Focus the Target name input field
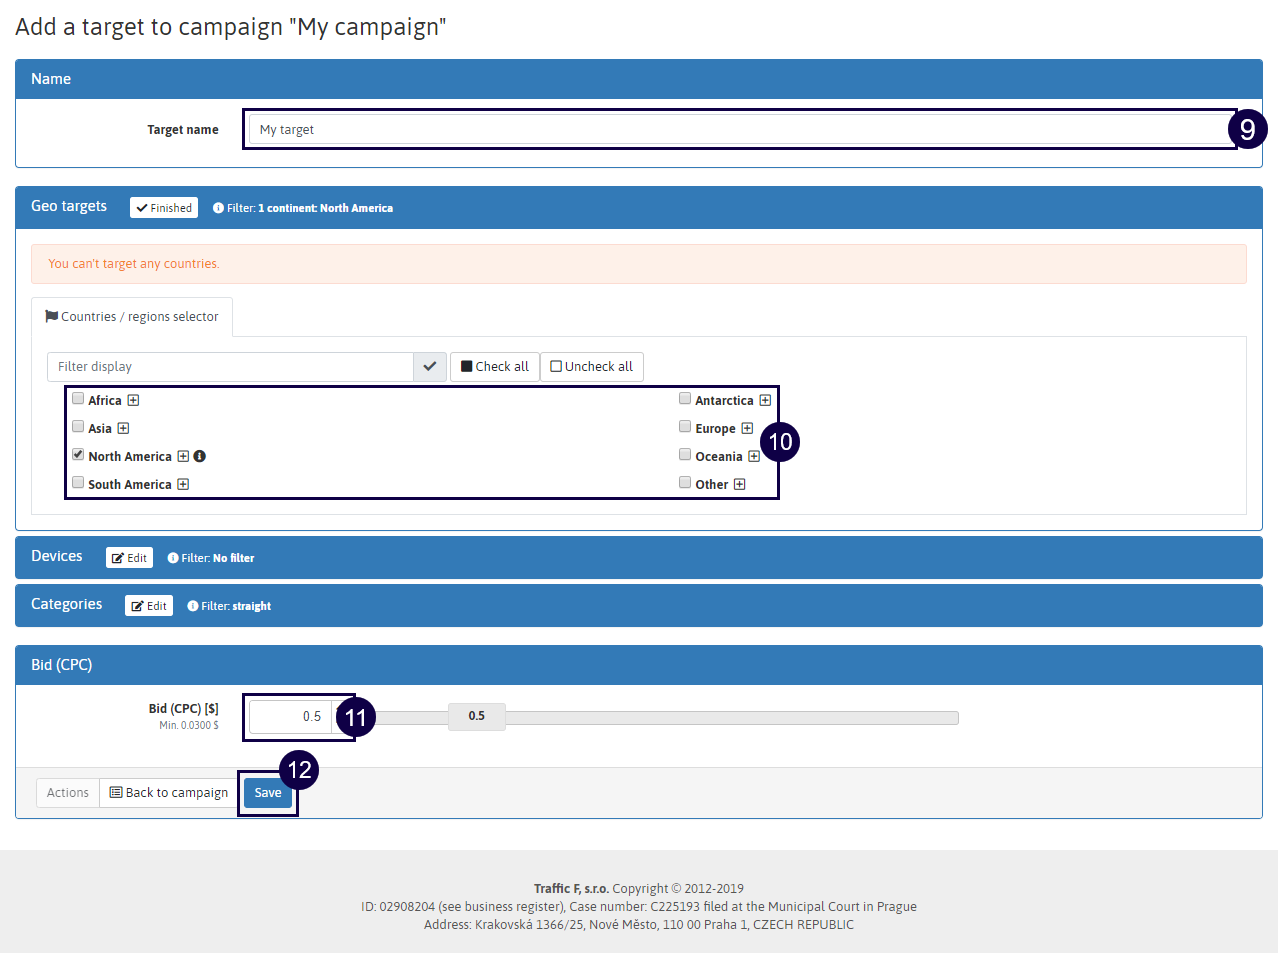This screenshot has width=1278, height=953. click(x=740, y=130)
